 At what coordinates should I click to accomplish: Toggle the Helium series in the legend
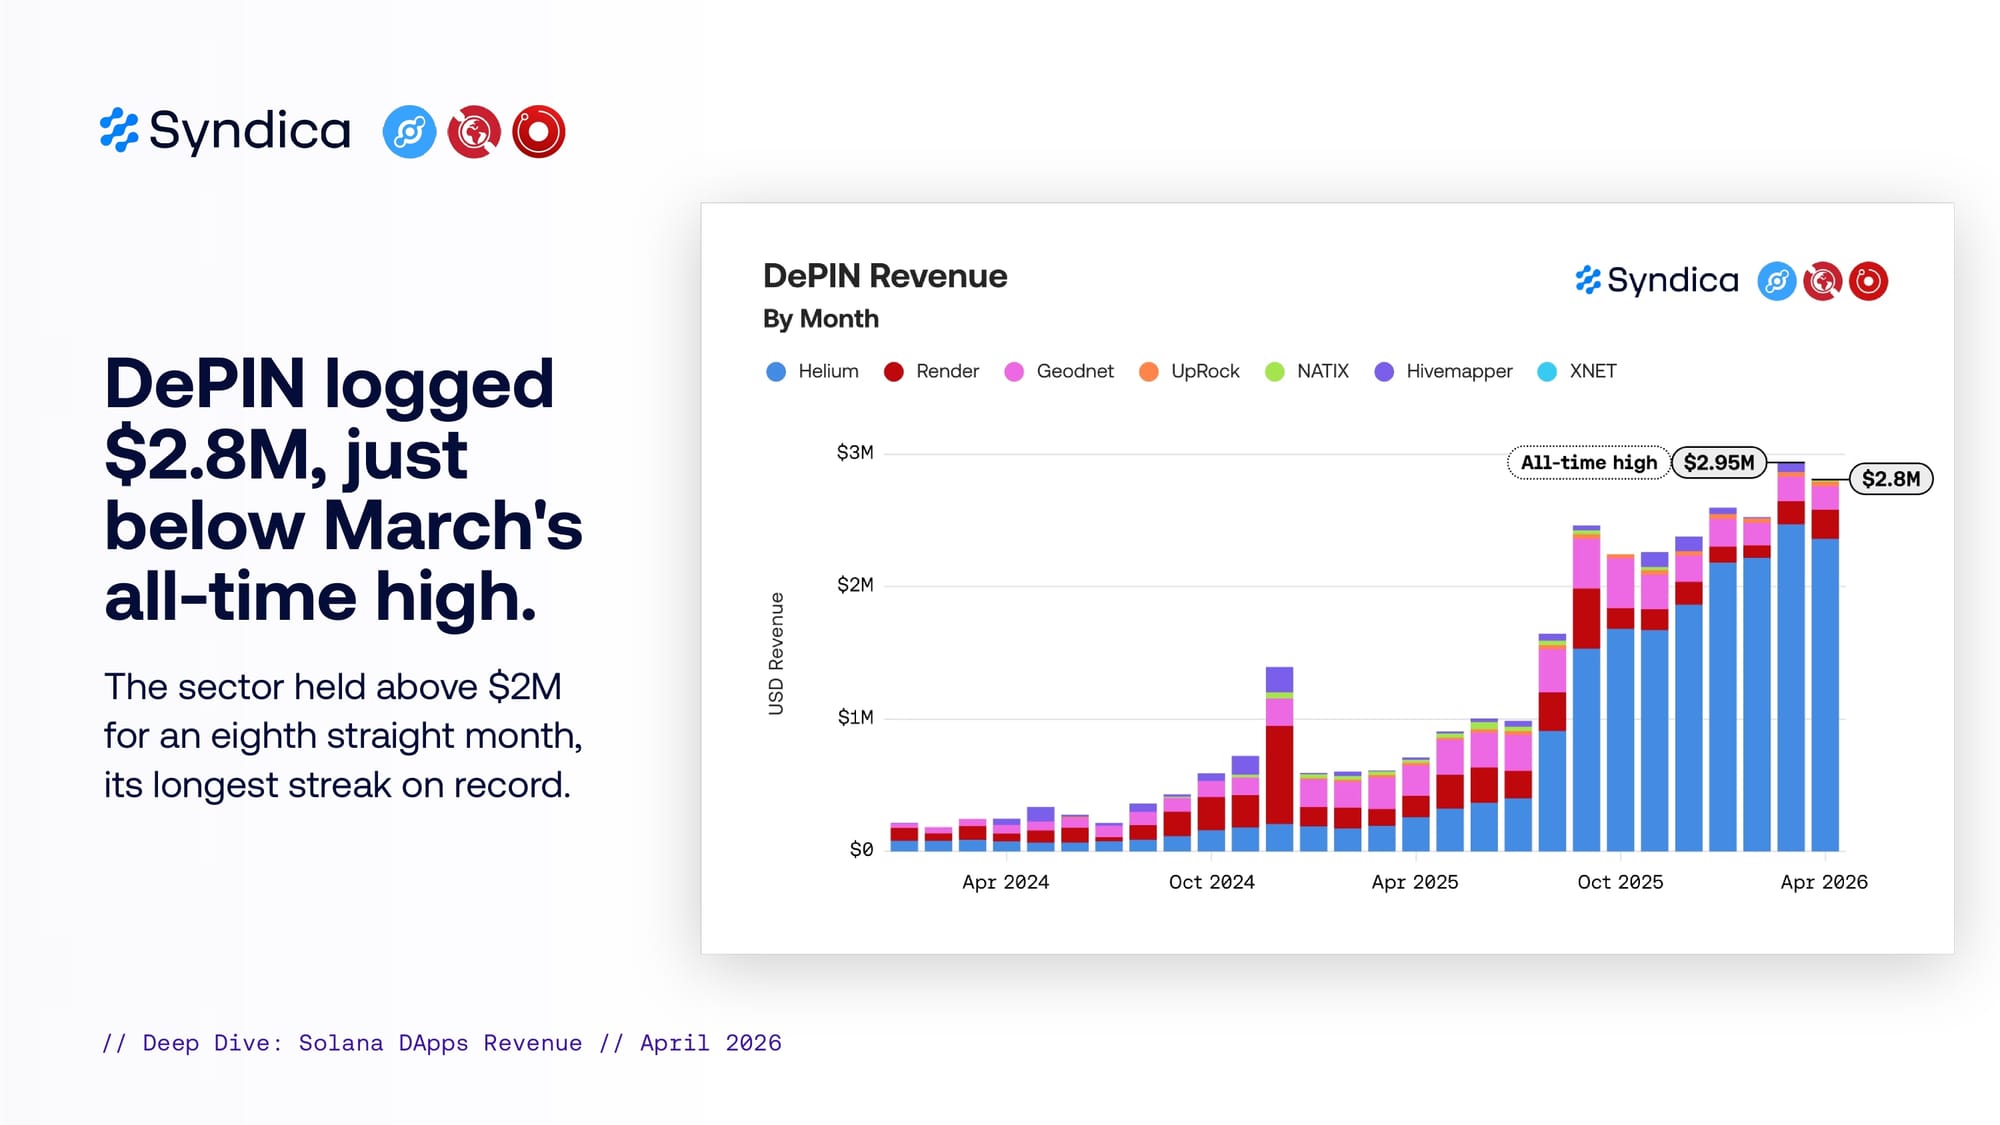pyautogui.click(x=812, y=371)
